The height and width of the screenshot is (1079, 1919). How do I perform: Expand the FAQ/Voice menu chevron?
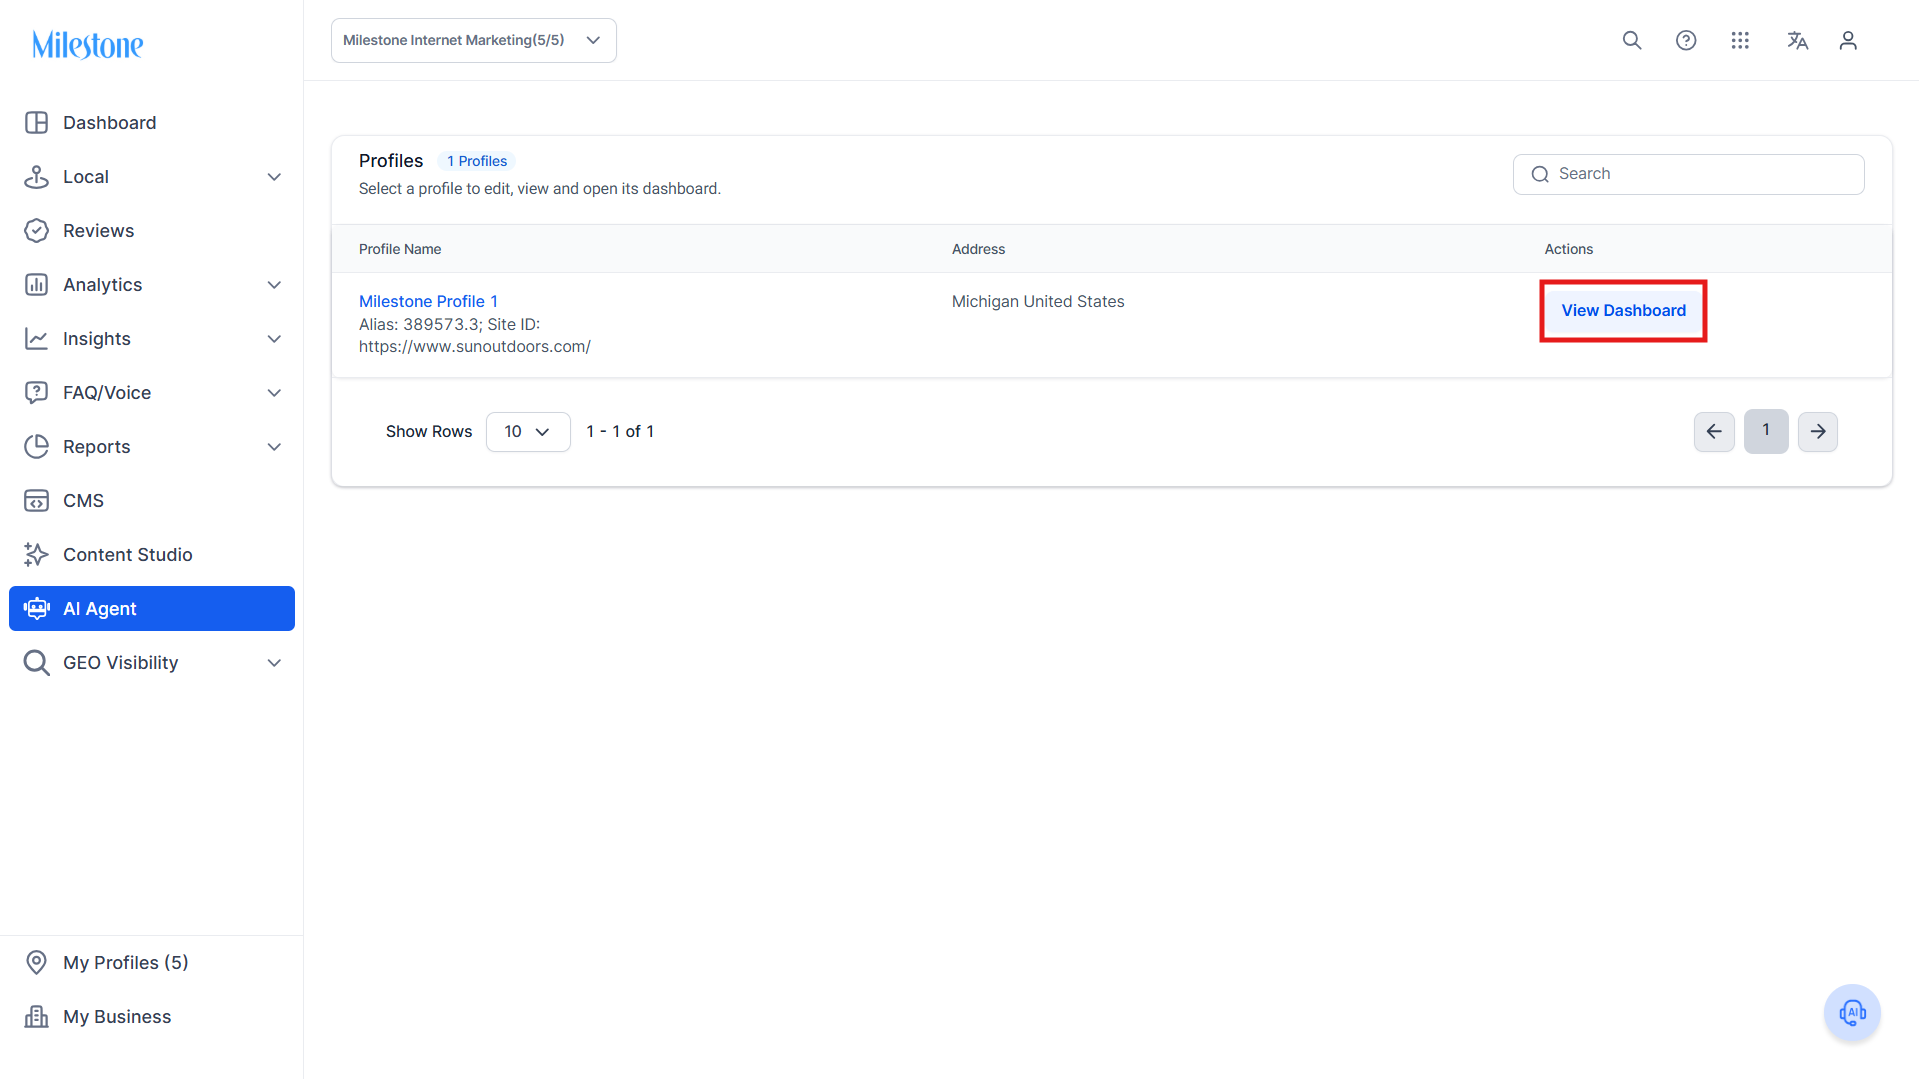pyautogui.click(x=274, y=393)
